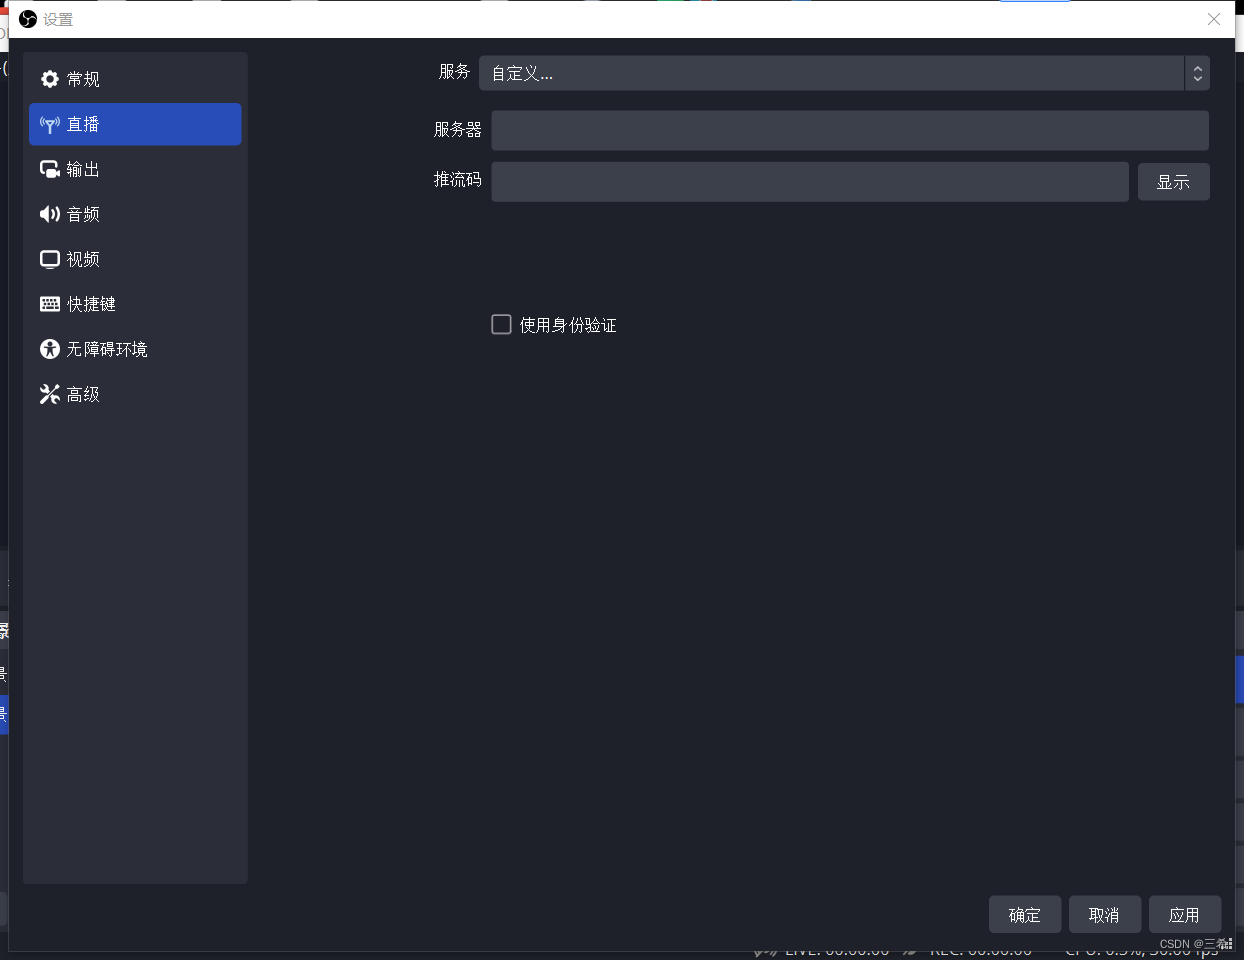Open the 常规 general settings gear icon
The width and height of the screenshot is (1244, 960).
click(x=50, y=79)
